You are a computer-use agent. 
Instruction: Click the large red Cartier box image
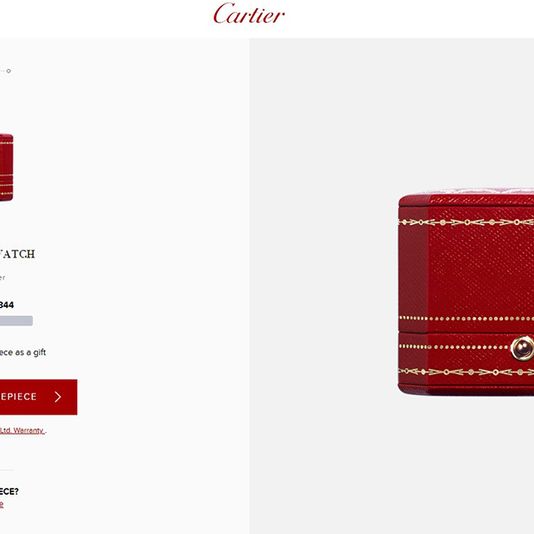tap(466, 291)
